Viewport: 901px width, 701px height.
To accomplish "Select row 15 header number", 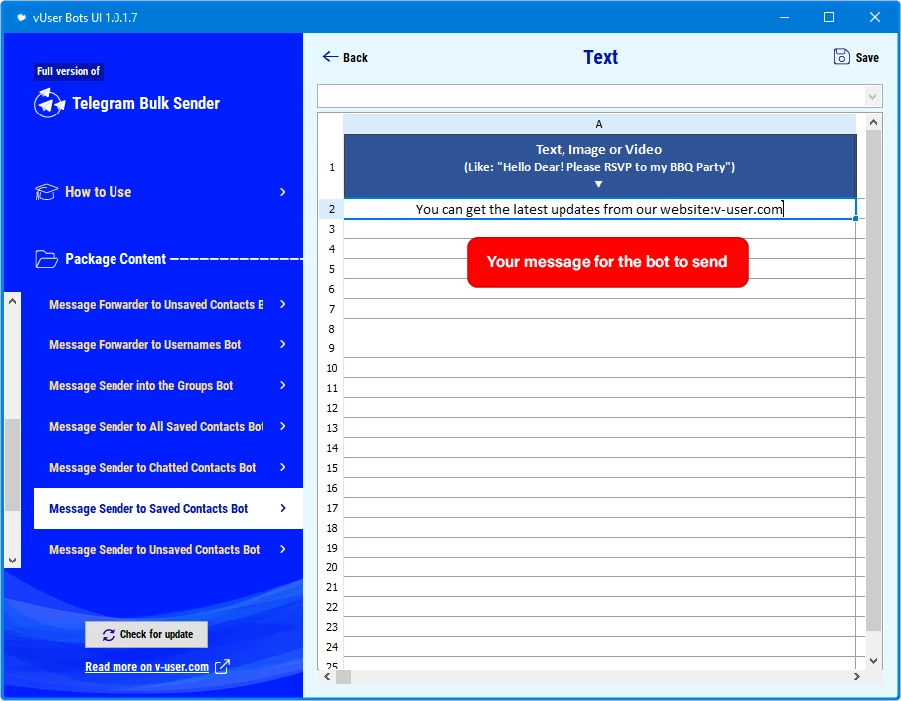I will pyautogui.click(x=332, y=468).
